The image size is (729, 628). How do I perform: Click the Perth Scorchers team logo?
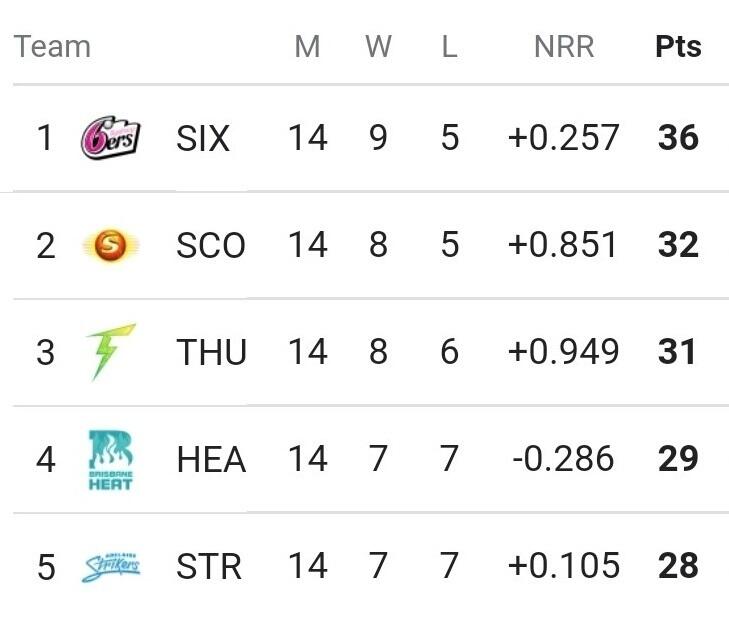click(x=110, y=245)
